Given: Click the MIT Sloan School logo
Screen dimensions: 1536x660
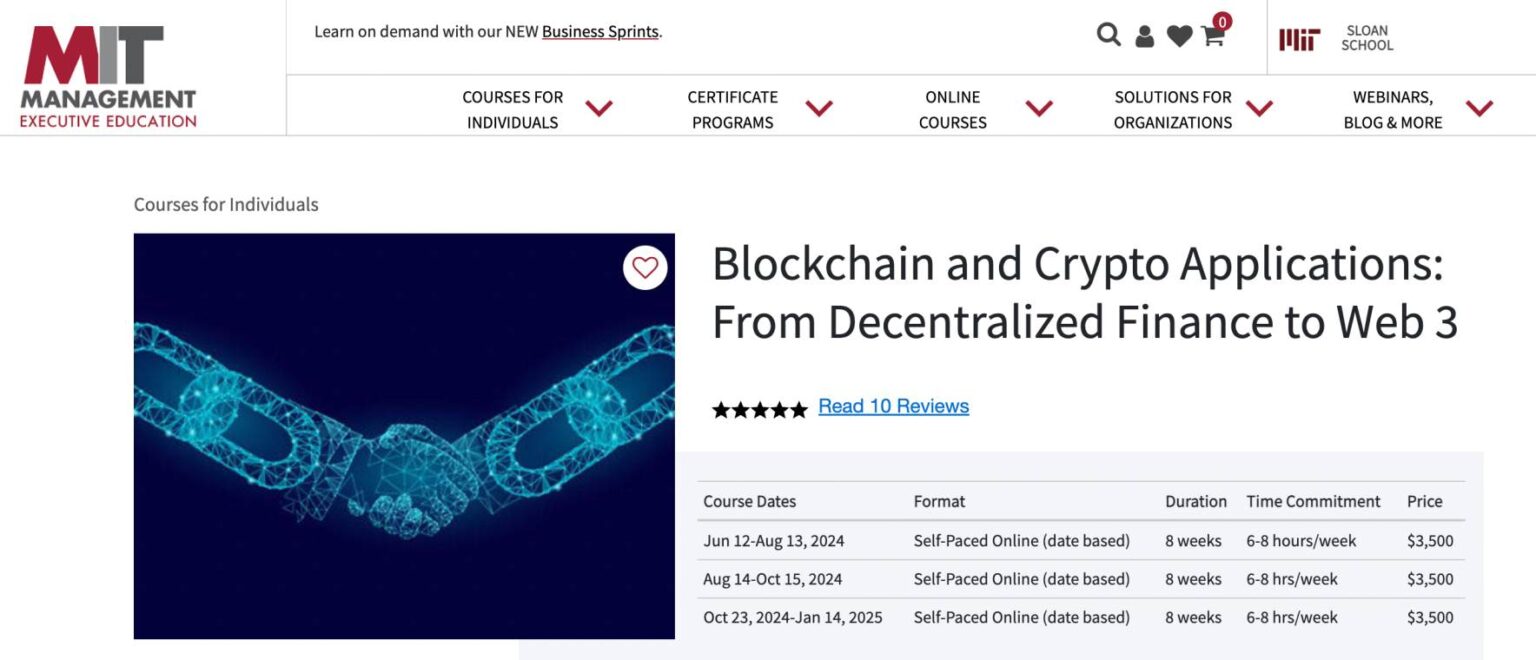Looking at the screenshot, I should 1337,38.
